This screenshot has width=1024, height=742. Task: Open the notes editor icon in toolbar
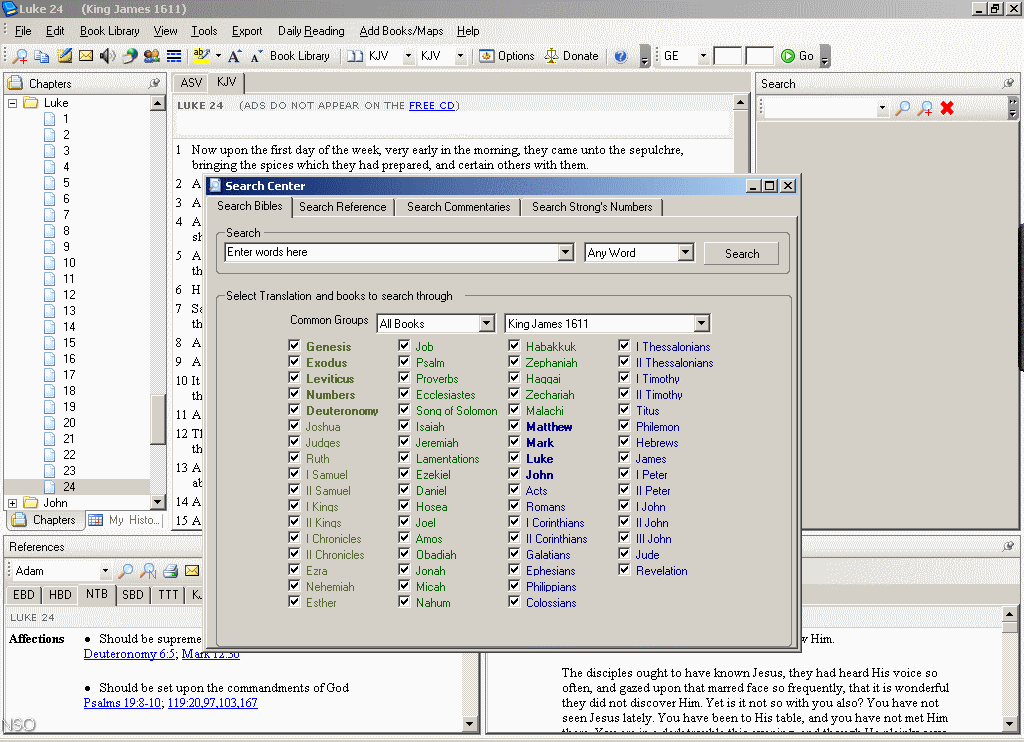tap(64, 56)
